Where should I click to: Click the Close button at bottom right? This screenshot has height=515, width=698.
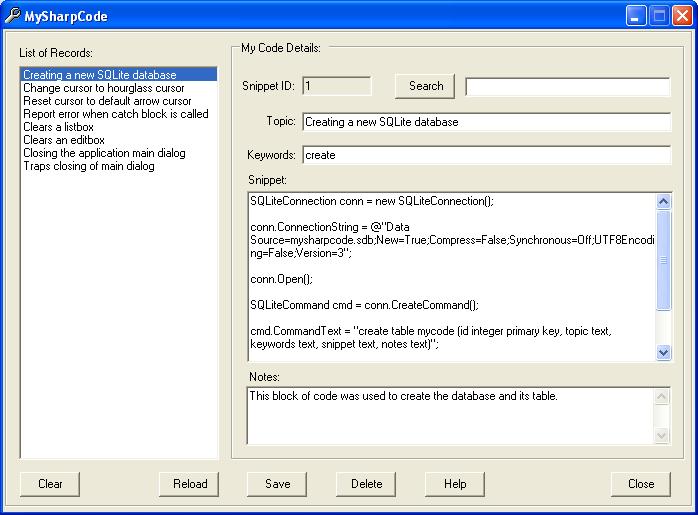tap(641, 484)
